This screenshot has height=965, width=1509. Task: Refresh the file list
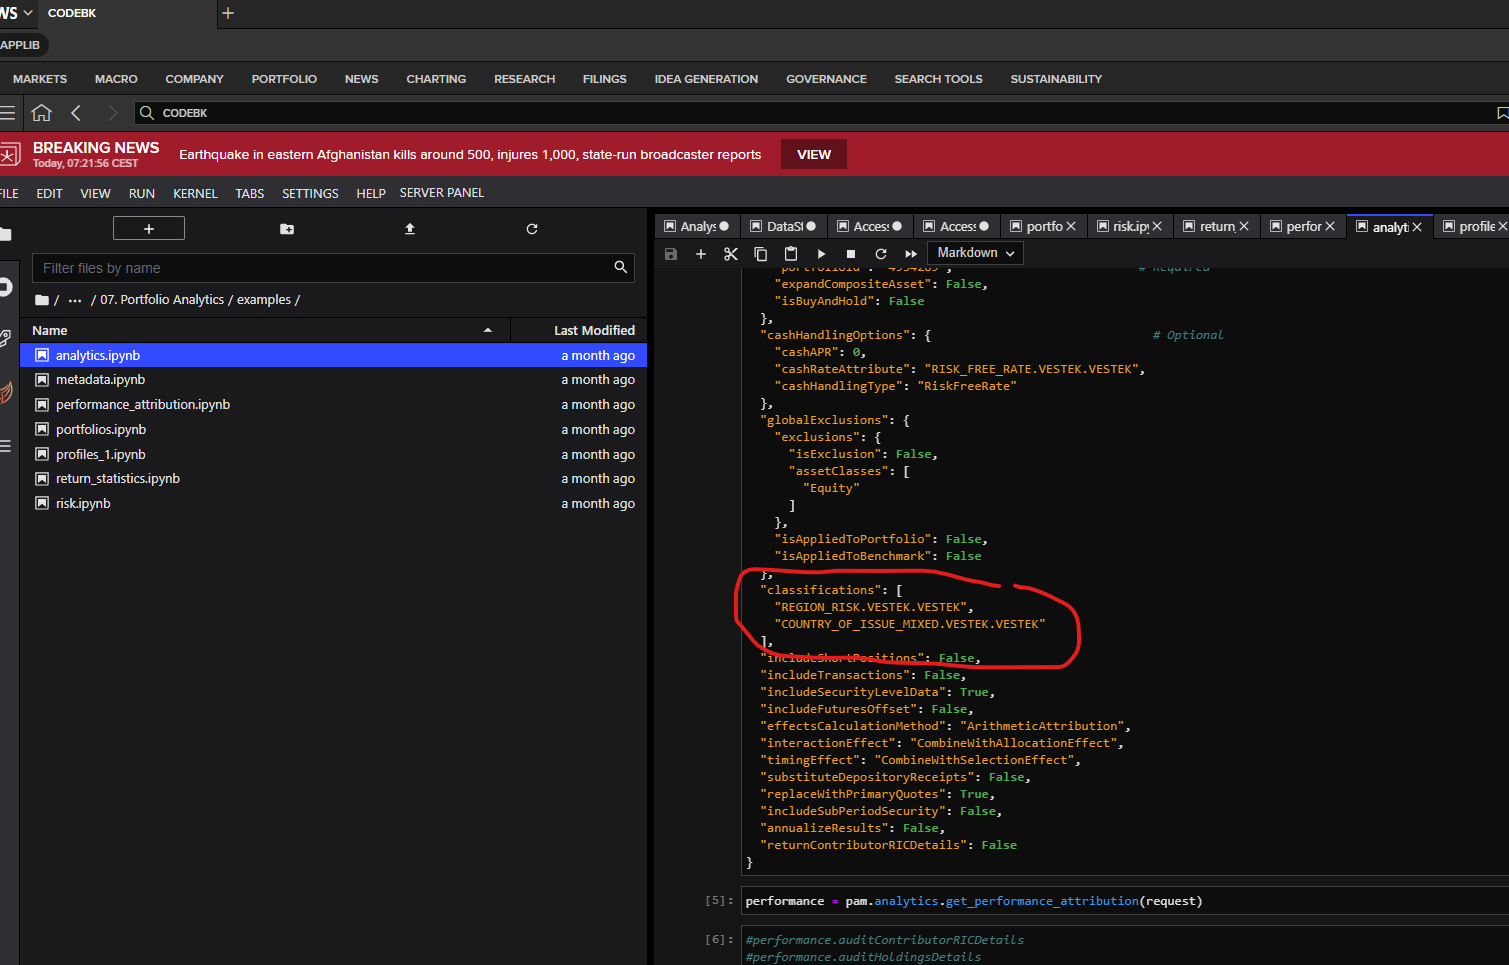(x=532, y=229)
